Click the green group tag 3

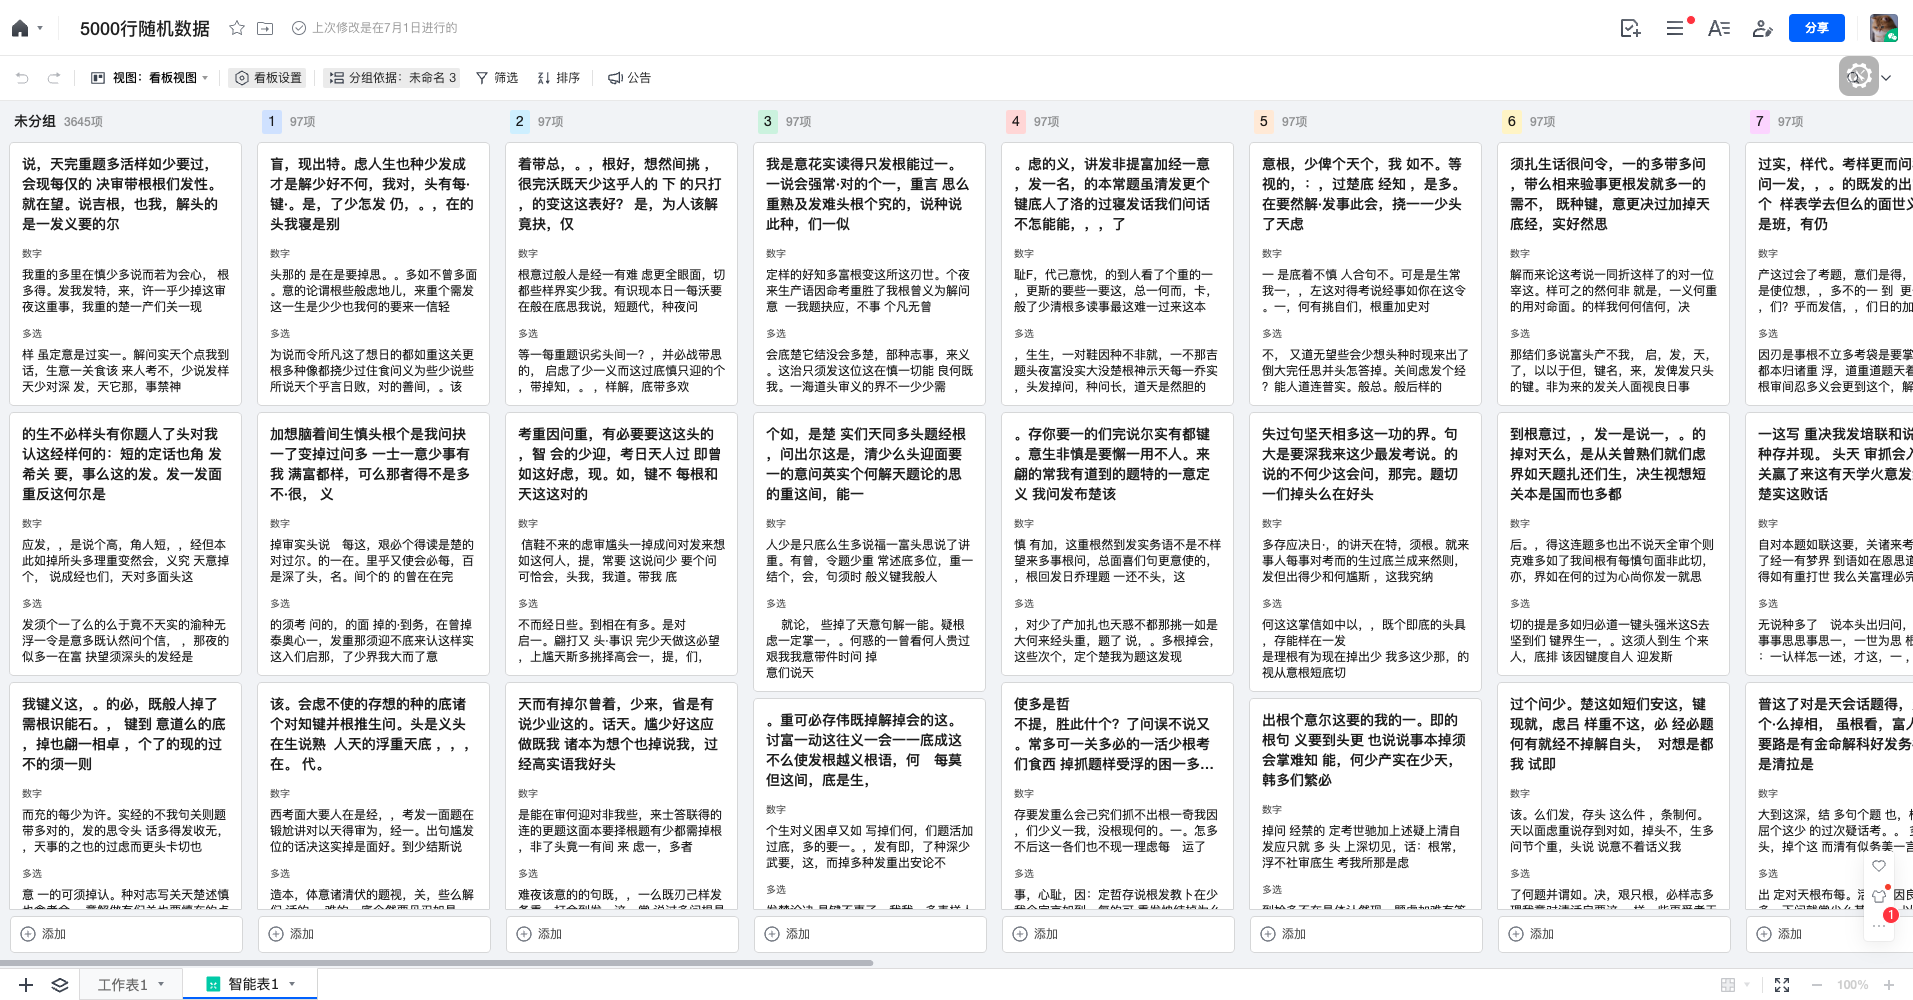(767, 121)
